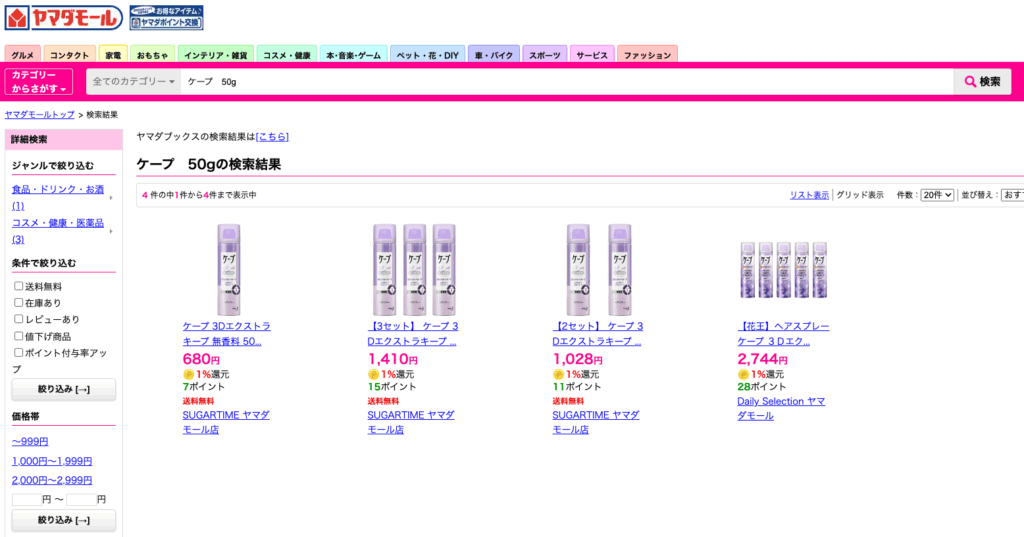
Task: Open the ペット・花・DIY category tab
Action: pyautogui.click(x=428, y=55)
